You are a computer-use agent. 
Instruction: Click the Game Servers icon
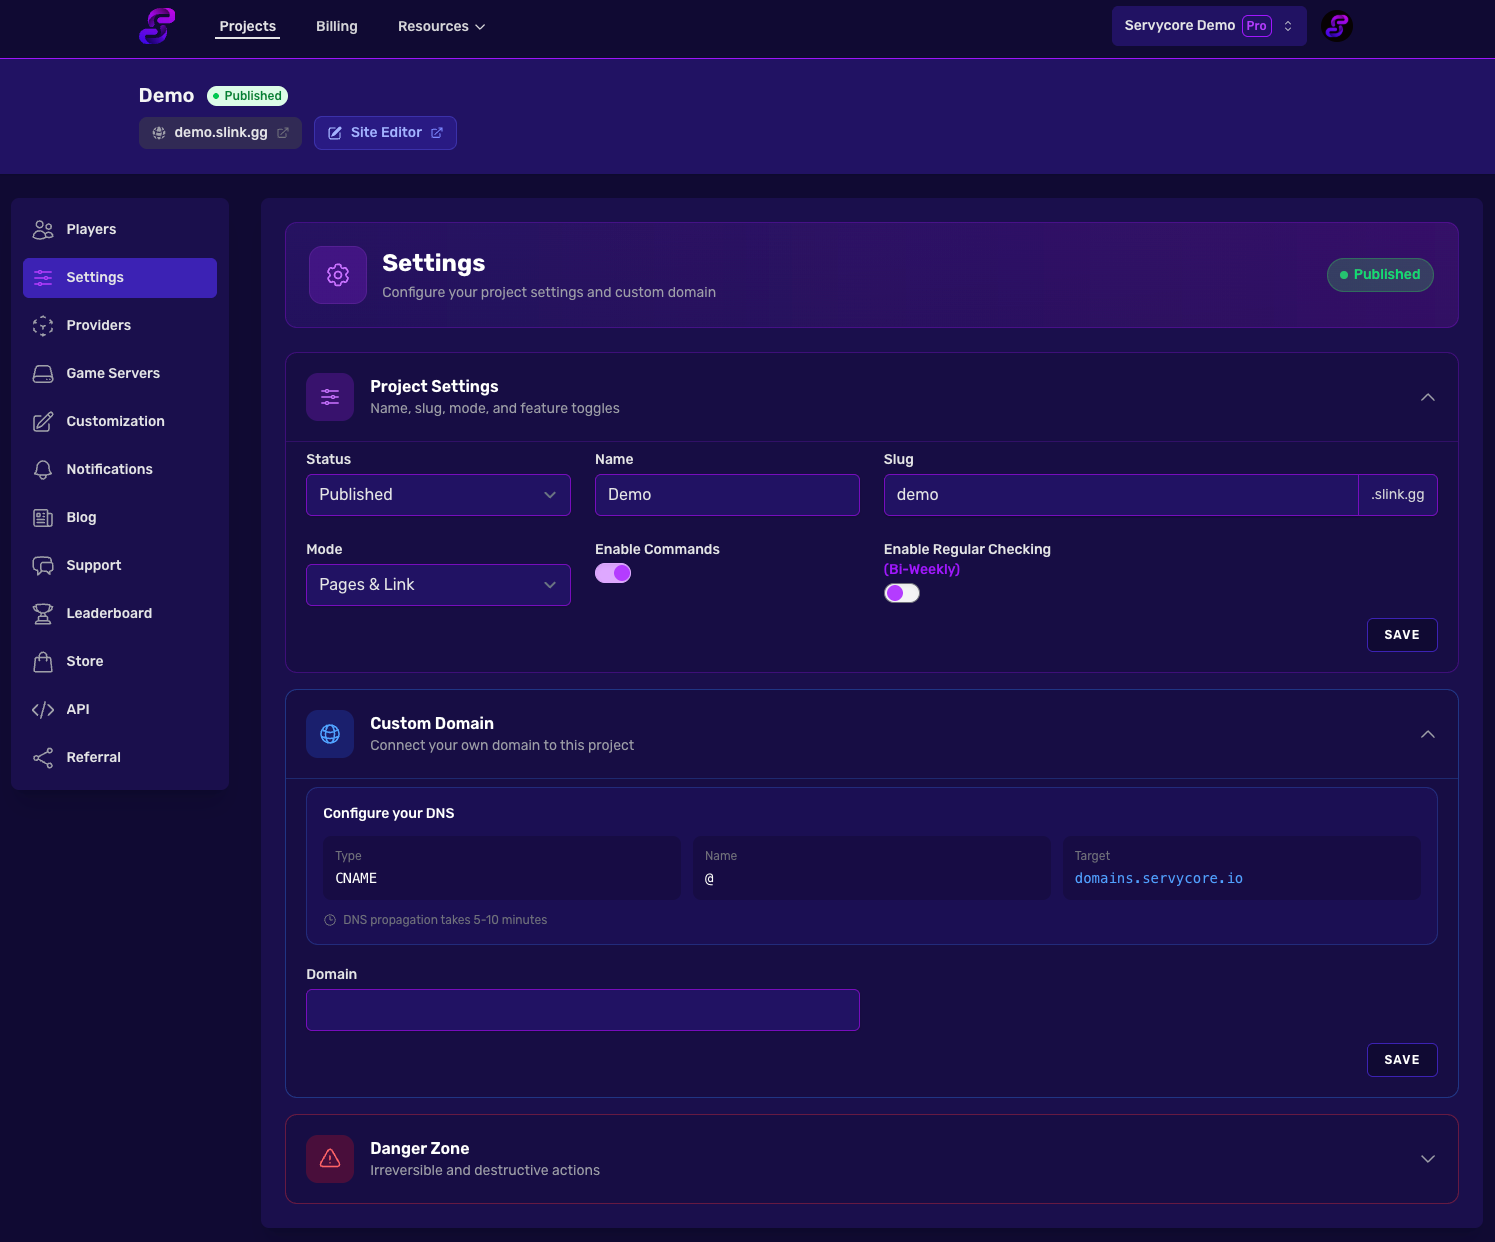point(43,373)
